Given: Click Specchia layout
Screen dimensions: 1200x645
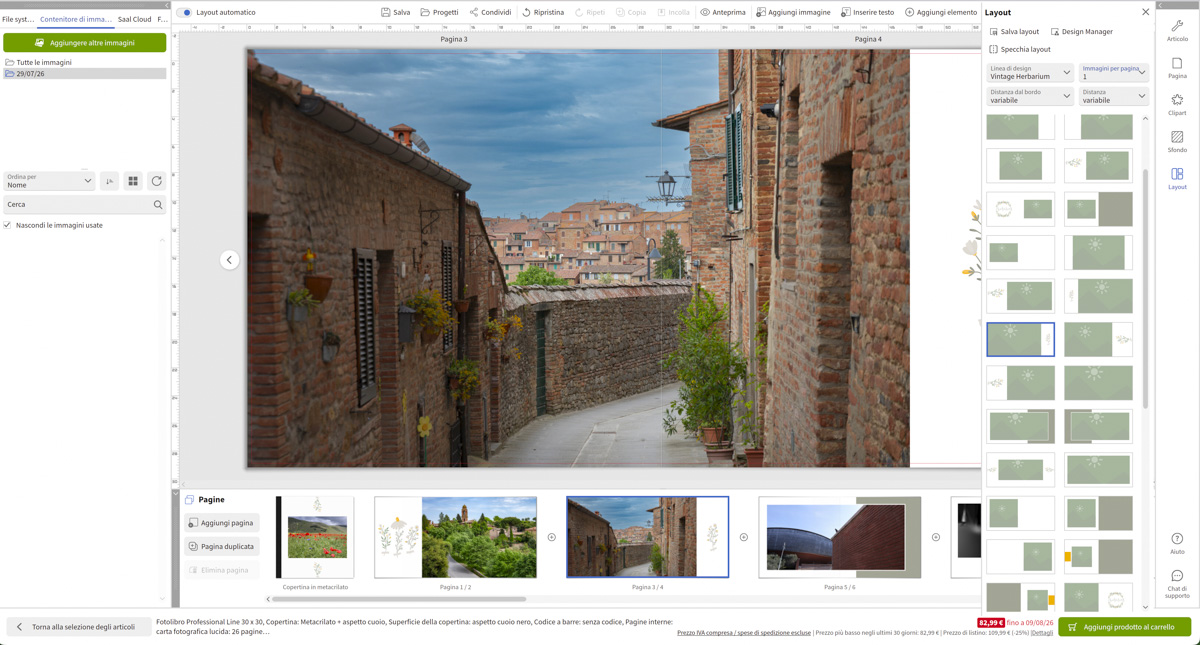Looking at the screenshot, I should pos(1019,49).
